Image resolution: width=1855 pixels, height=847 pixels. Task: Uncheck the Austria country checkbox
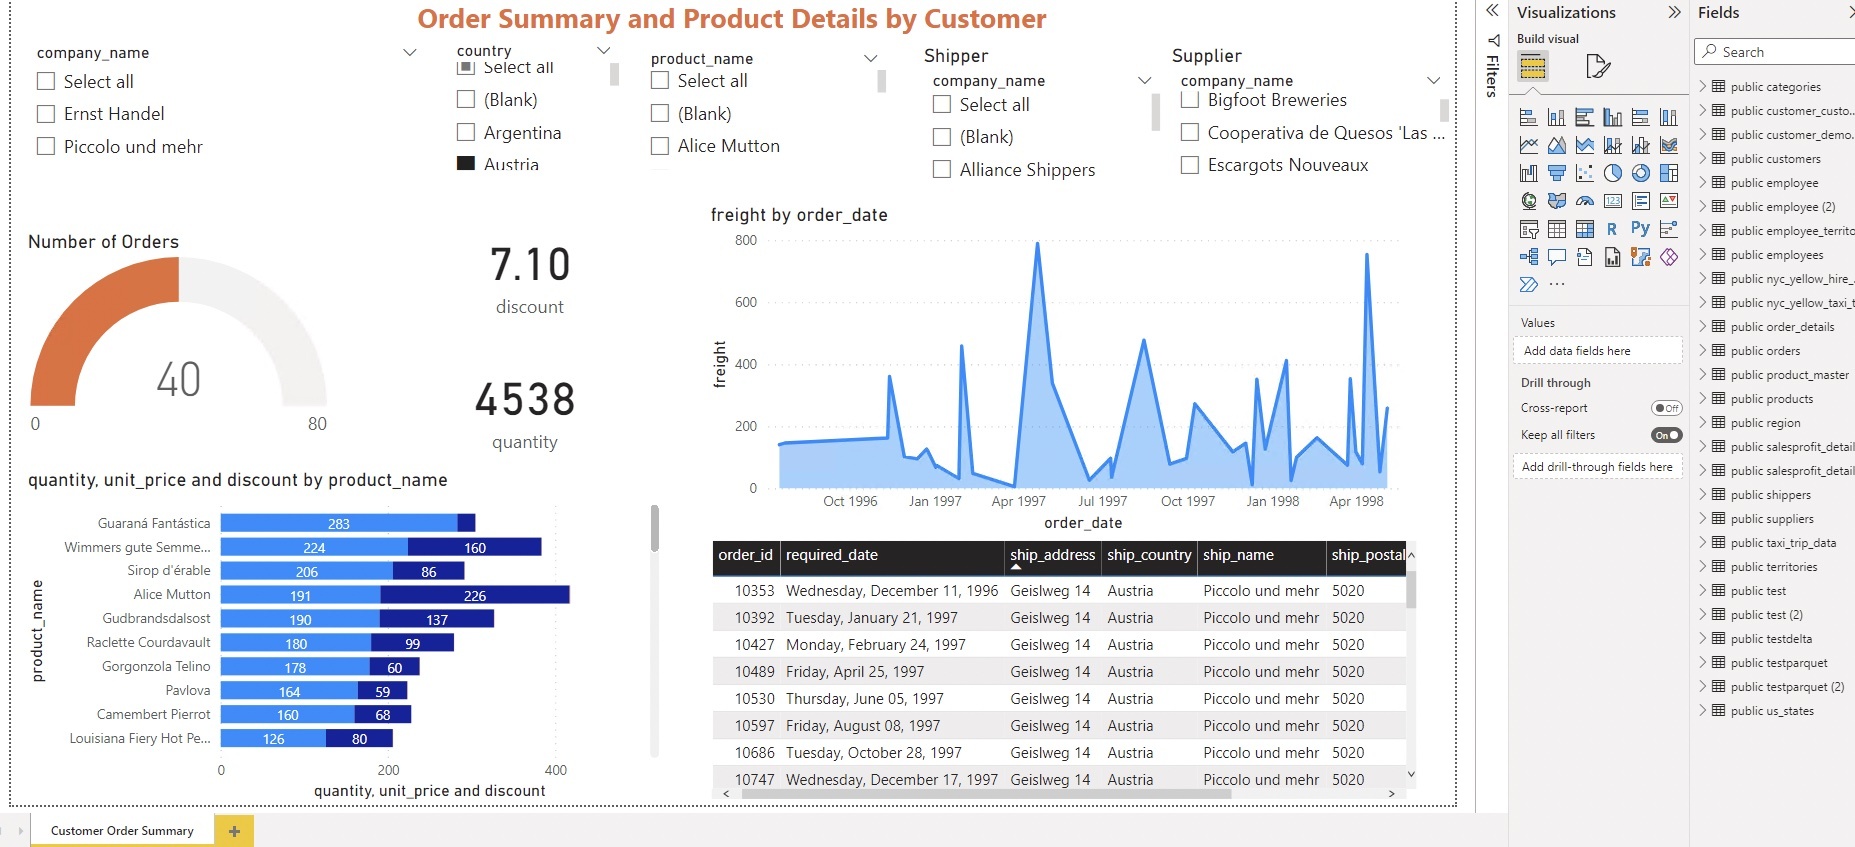click(466, 164)
